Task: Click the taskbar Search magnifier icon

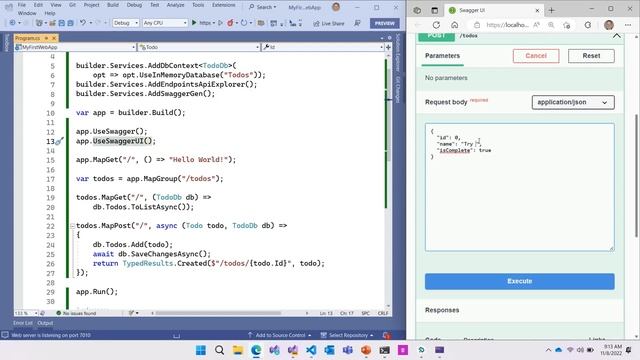Action: (x=219, y=350)
